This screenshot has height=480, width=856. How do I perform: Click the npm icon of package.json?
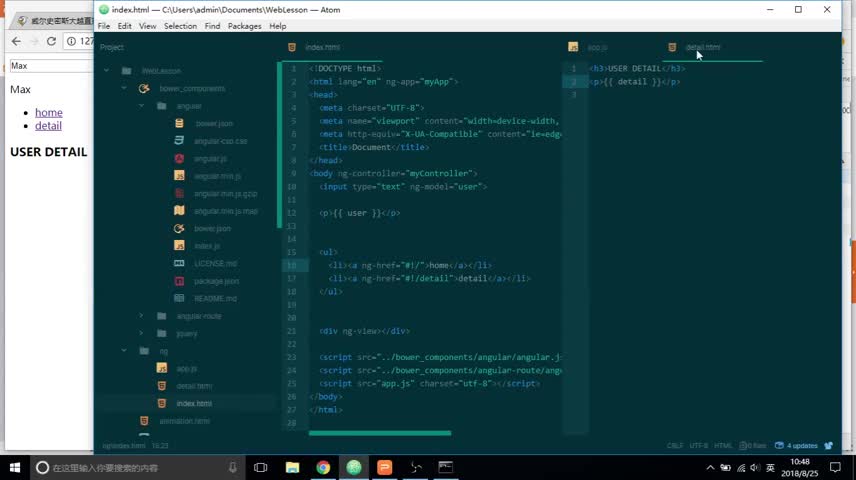tap(179, 281)
